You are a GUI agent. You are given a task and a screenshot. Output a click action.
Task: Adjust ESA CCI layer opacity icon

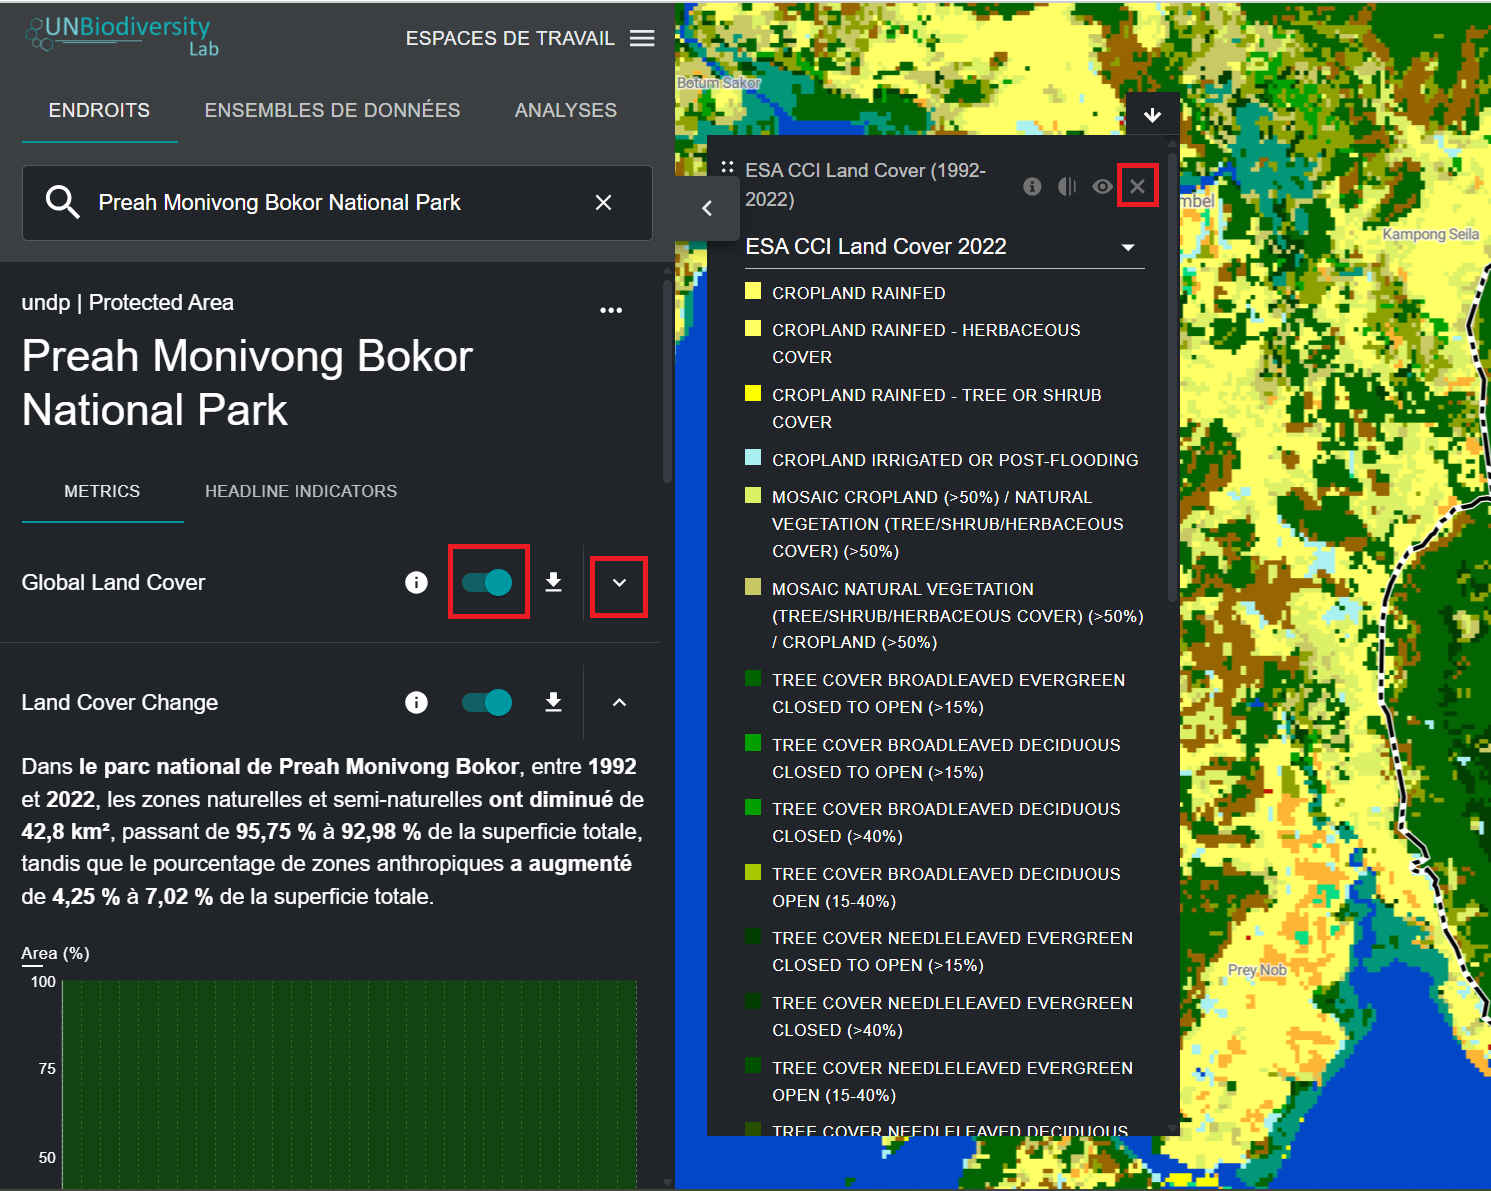(1067, 187)
